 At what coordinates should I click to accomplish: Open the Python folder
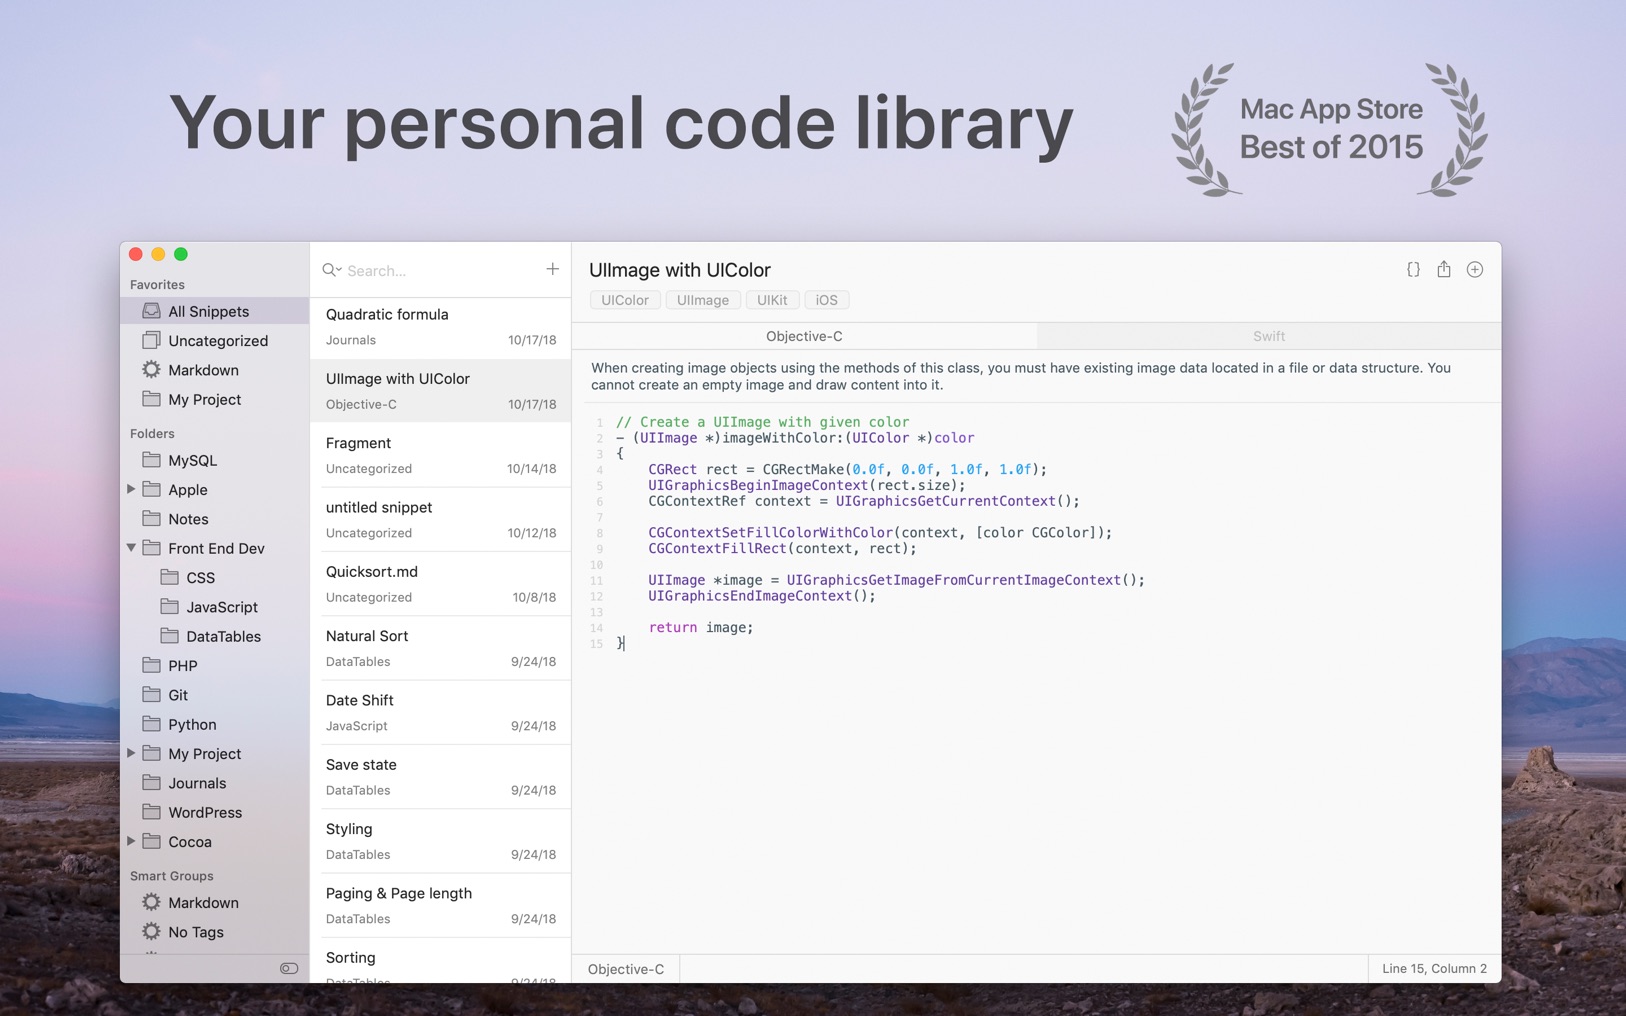point(215,724)
